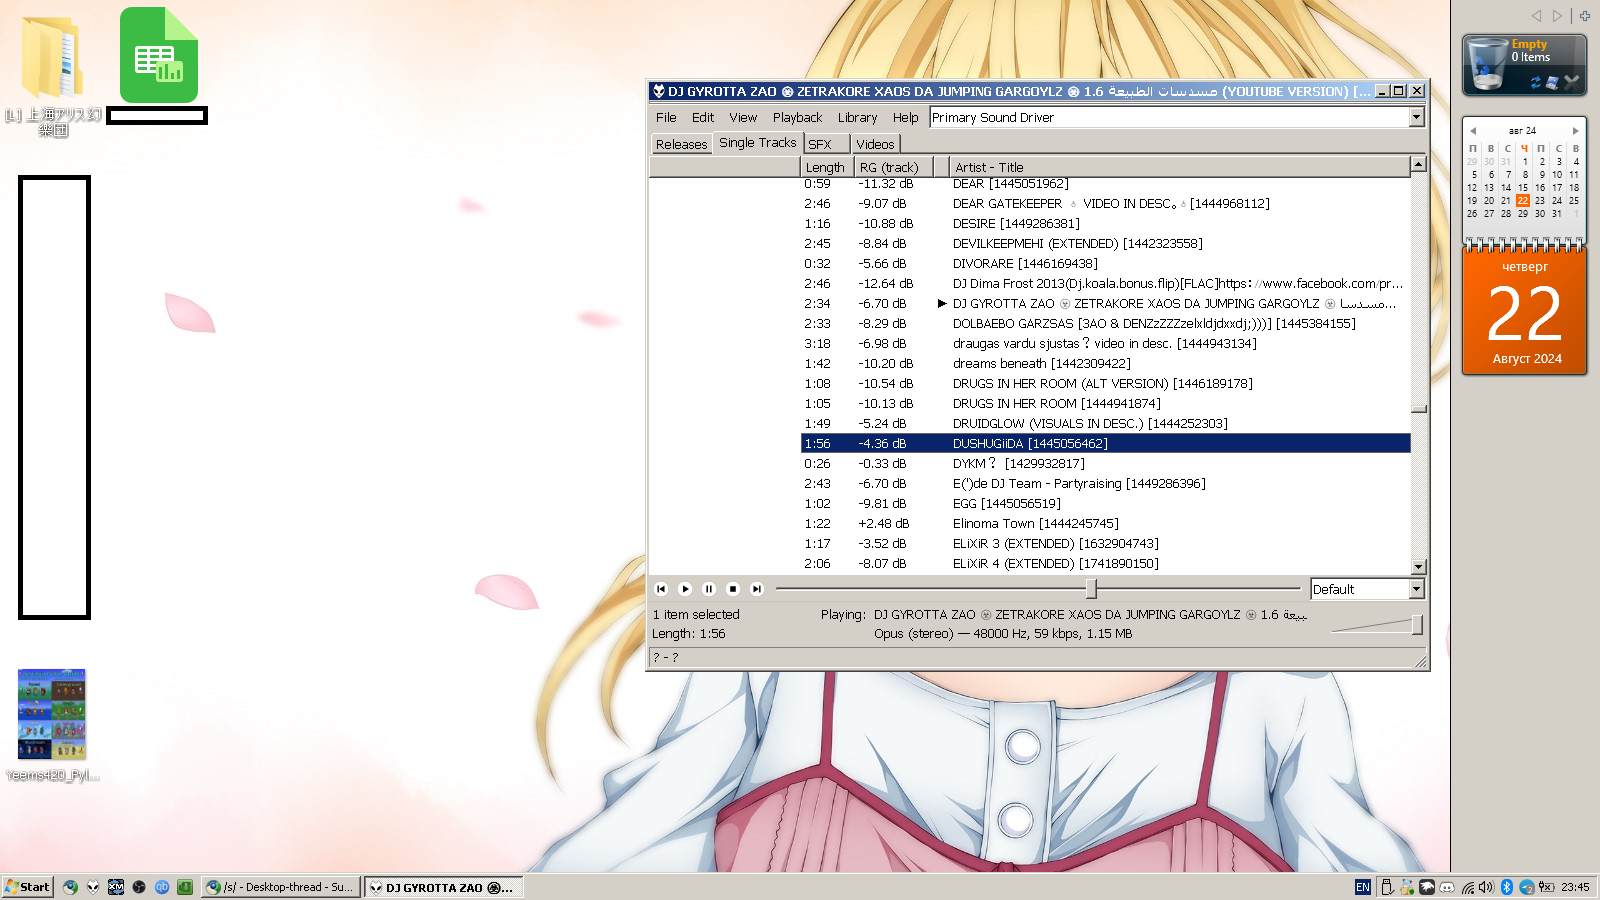Select day 15 in calendar gadget
This screenshot has height=900, width=1600.
click(1523, 187)
